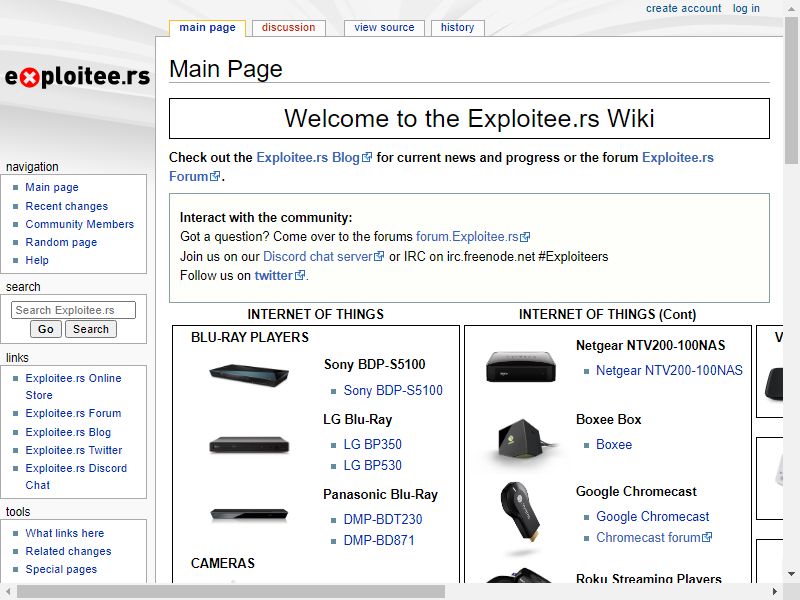
Task: Open the Boxee link
Action: [614, 444]
